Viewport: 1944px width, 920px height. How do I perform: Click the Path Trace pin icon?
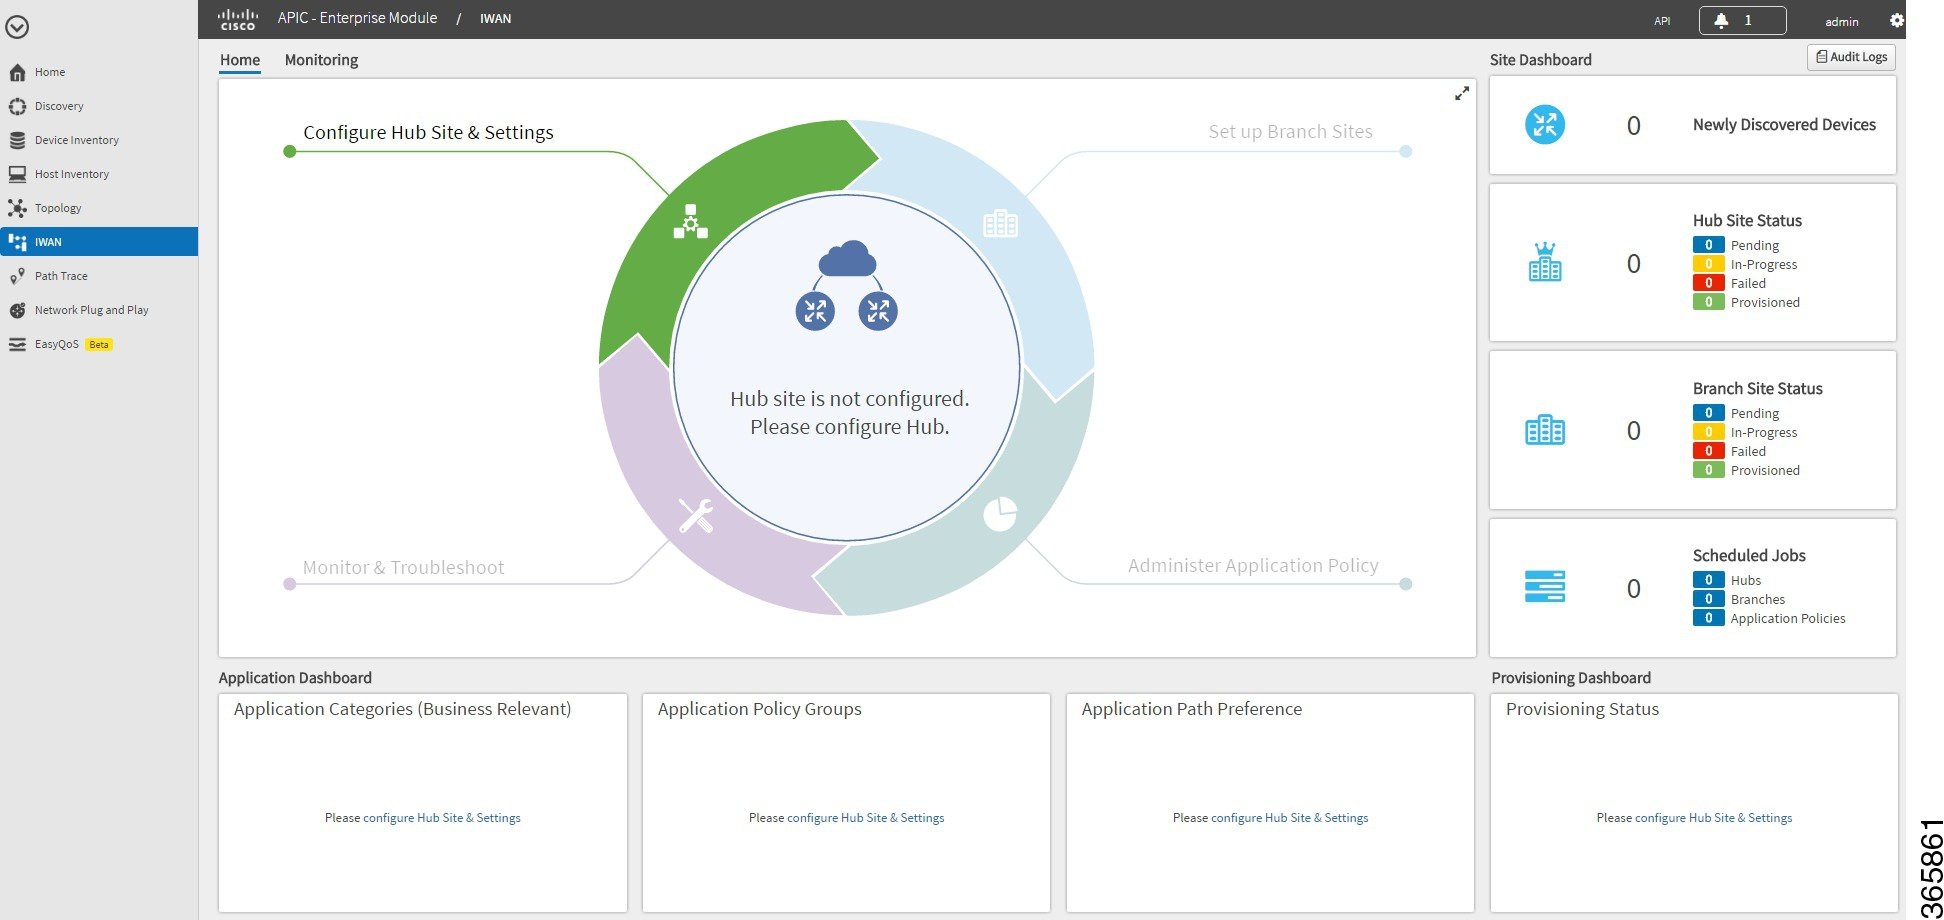(x=17, y=276)
